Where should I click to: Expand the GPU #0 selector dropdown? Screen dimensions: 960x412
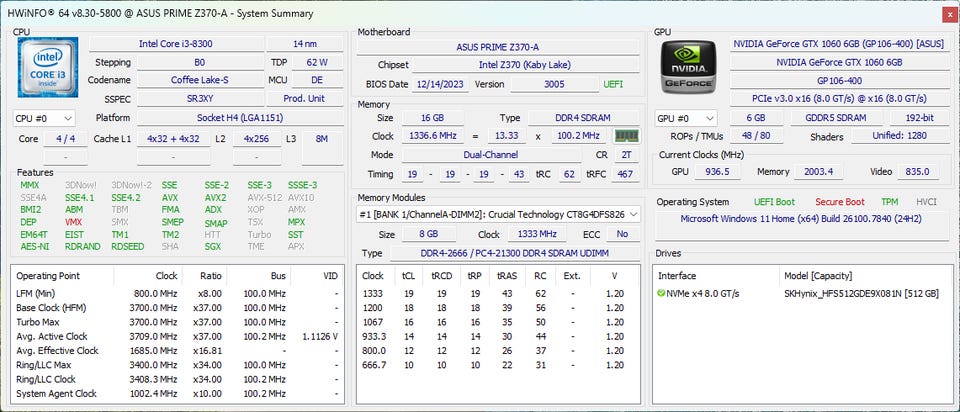pos(685,118)
